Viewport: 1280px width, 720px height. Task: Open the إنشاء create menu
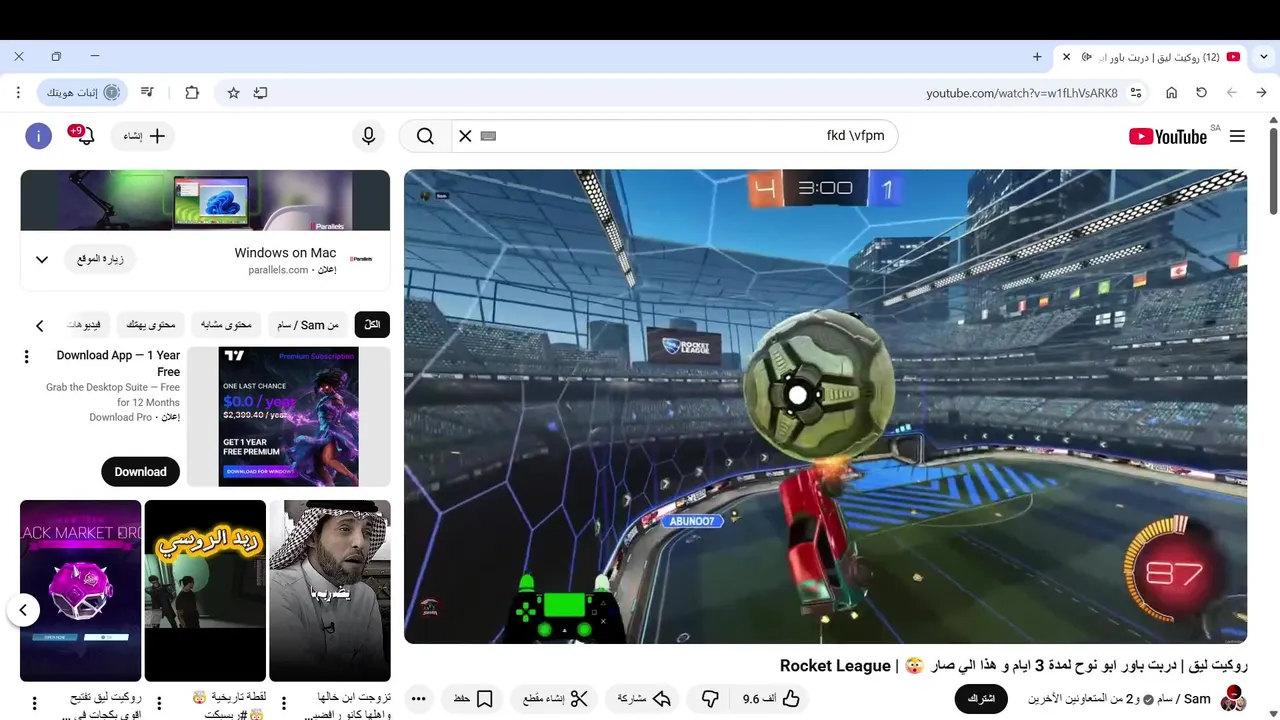coord(143,136)
